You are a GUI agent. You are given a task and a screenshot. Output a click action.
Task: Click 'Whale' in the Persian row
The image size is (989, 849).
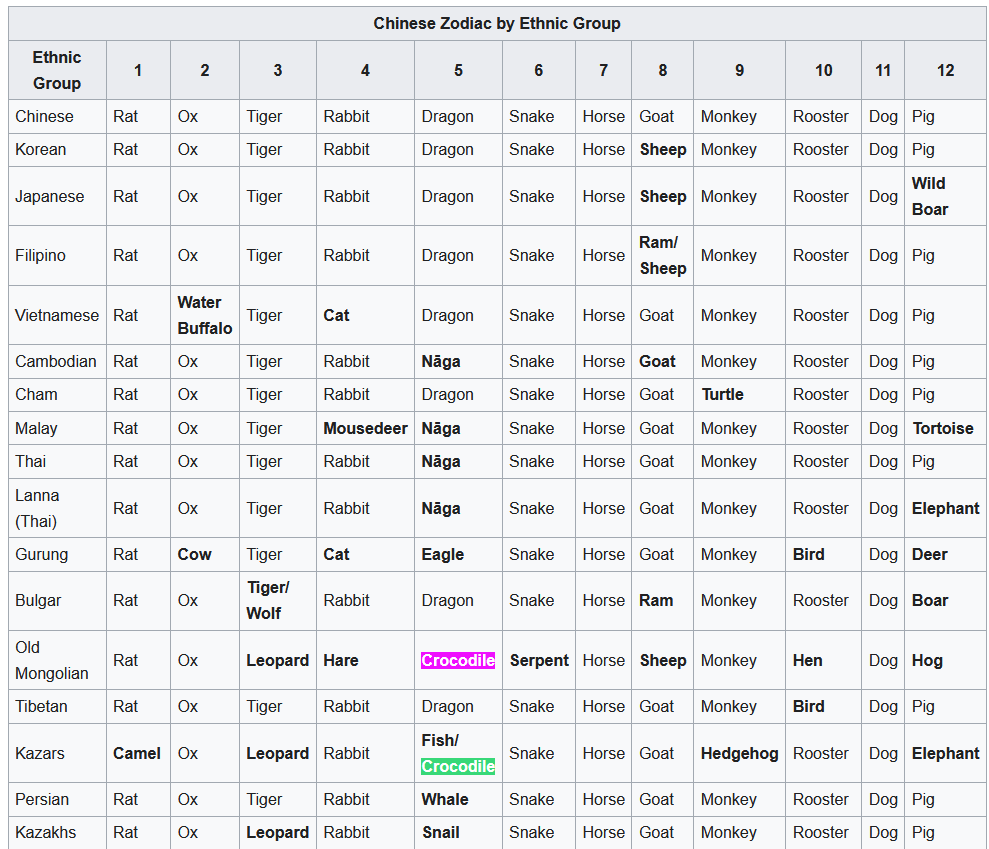pos(445,799)
